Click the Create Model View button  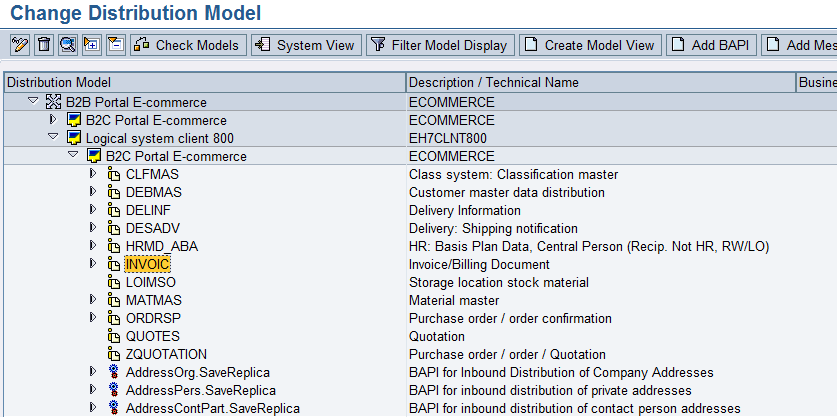coord(589,45)
